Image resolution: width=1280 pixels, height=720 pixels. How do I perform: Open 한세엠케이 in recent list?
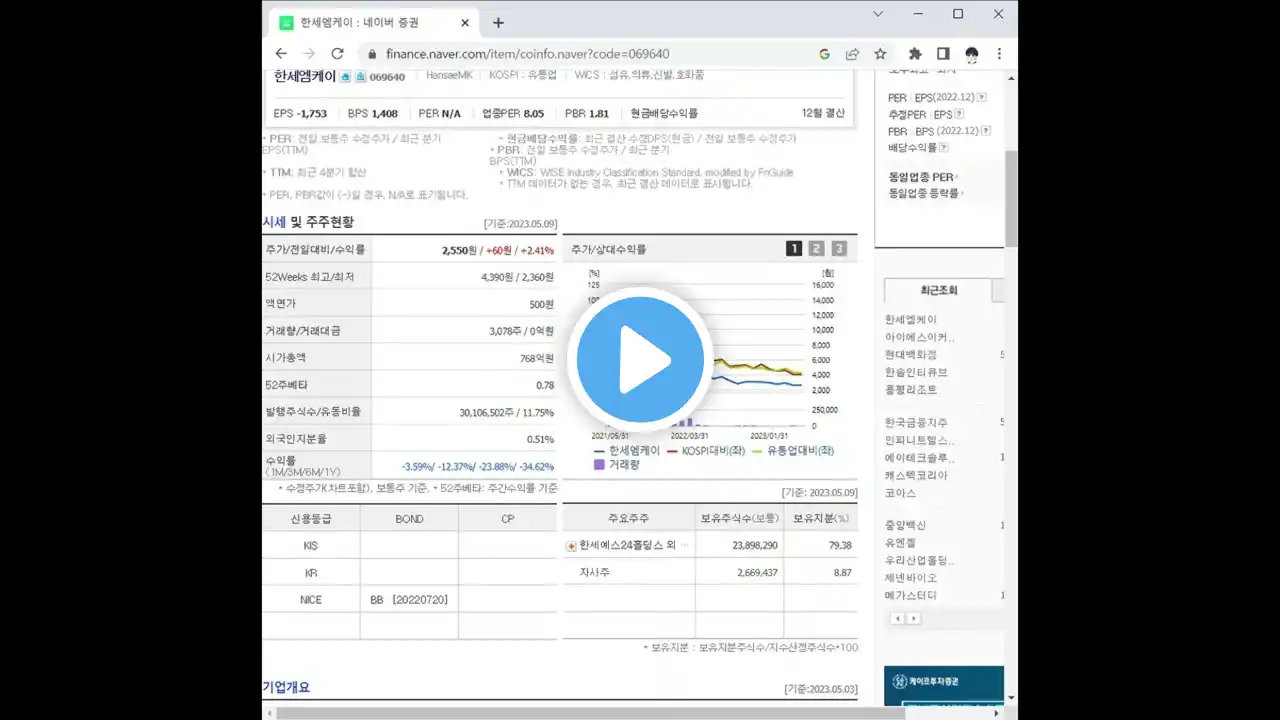tap(911, 320)
